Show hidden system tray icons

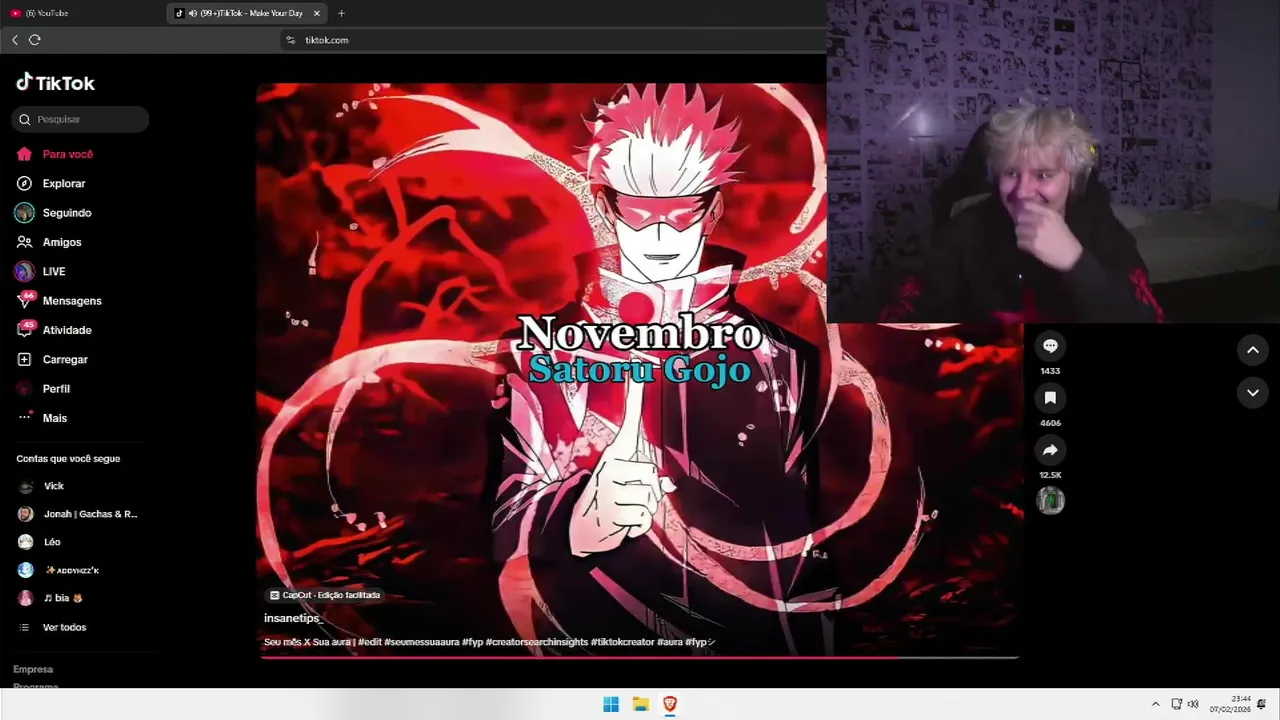1156,704
